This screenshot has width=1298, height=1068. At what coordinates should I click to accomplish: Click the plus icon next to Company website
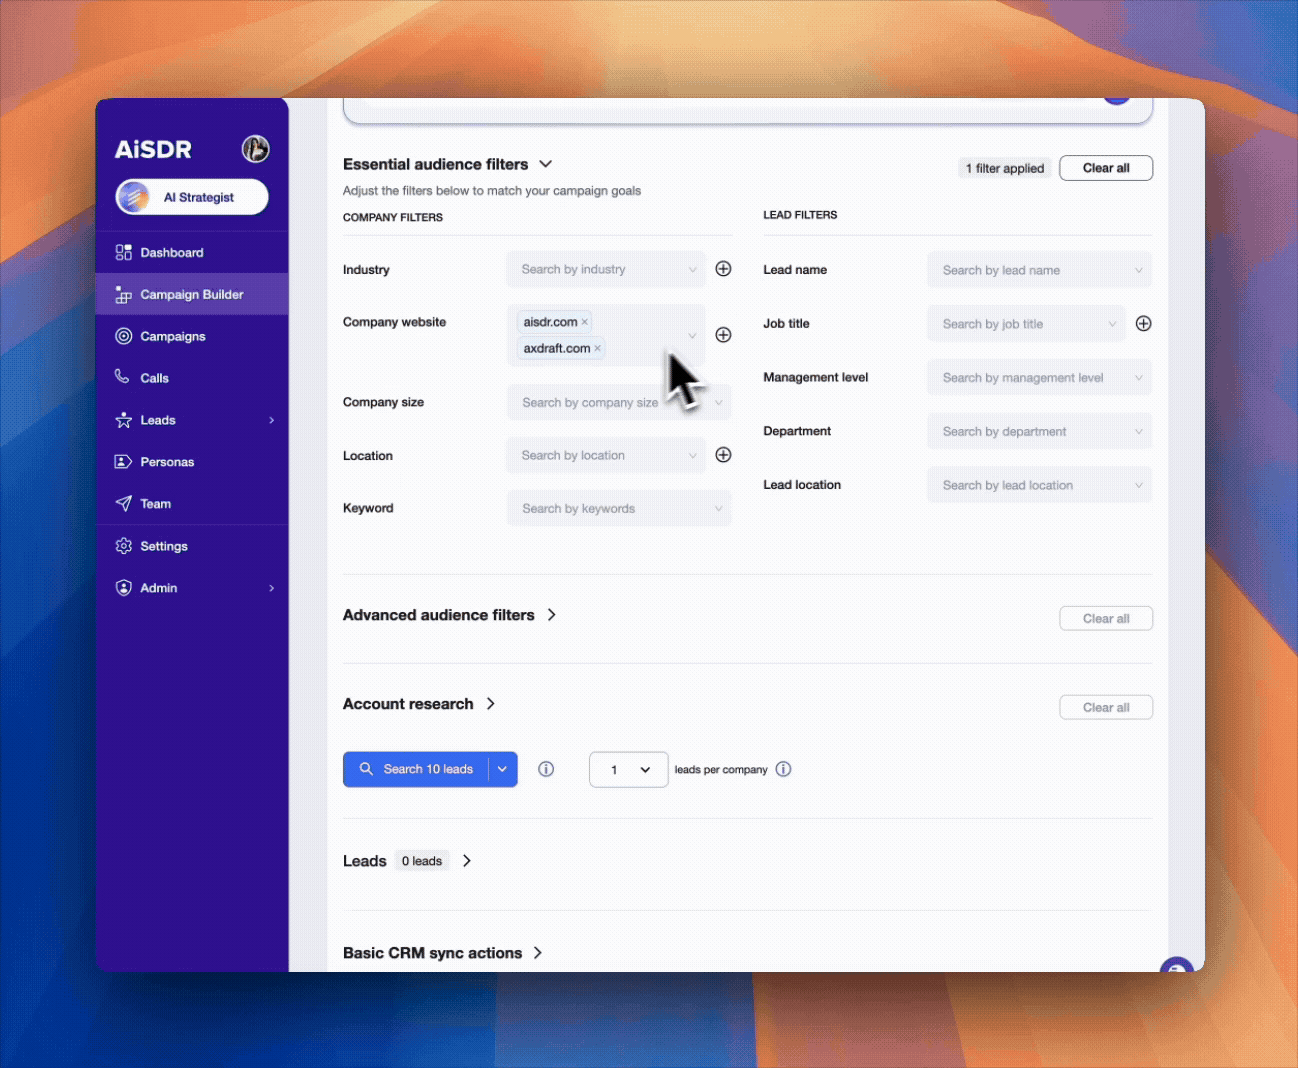pos(723,335)
